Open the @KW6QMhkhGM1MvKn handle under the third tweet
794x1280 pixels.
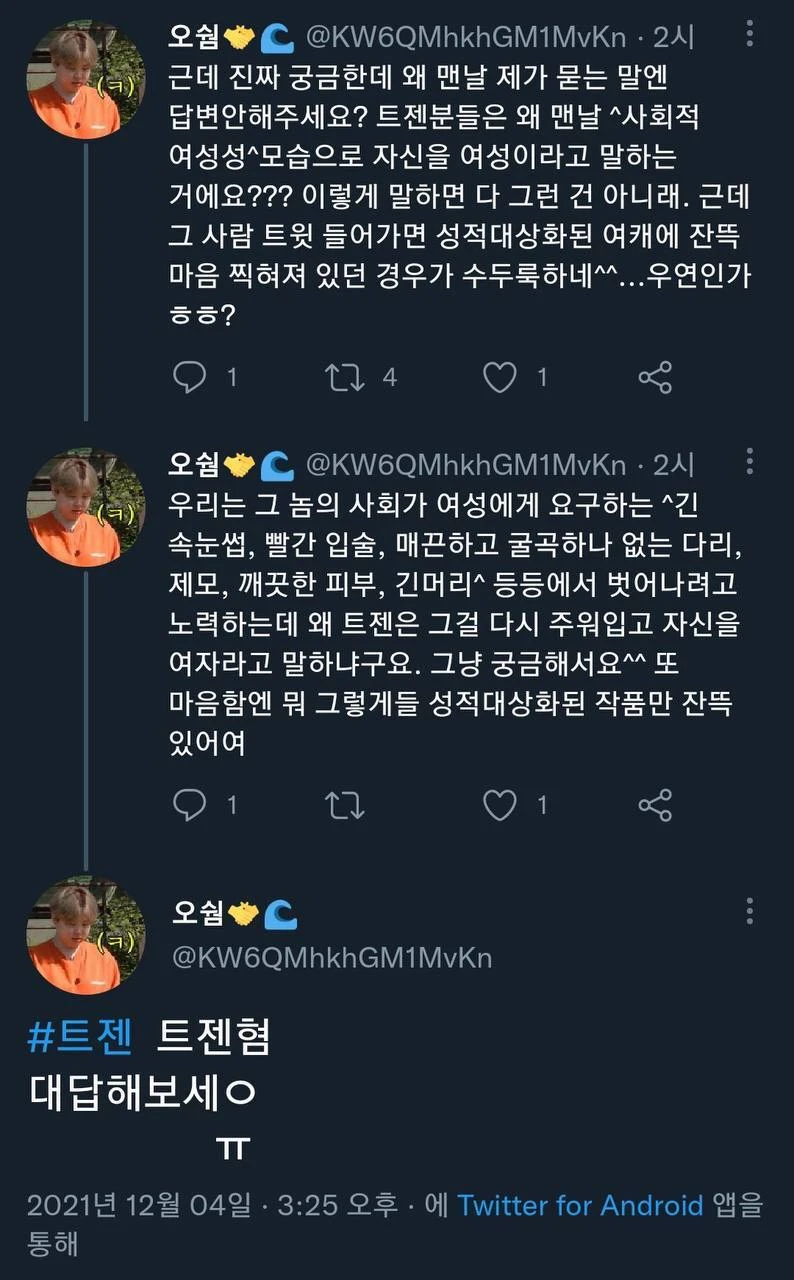pos(332,957)
